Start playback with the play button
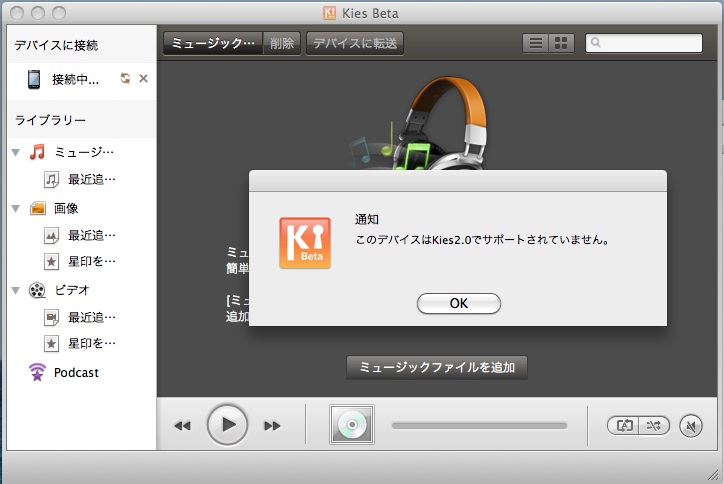This screenshot has height=484, width=724. click(x=227, y=424)
